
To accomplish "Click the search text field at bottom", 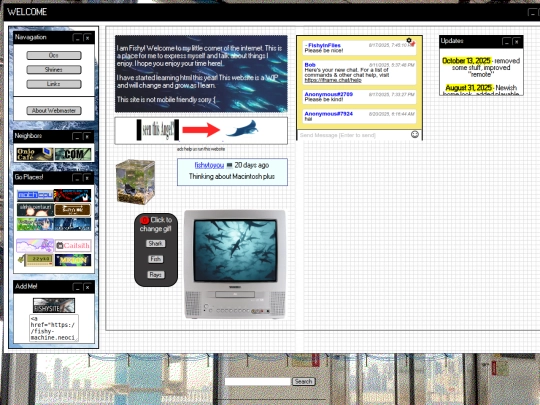I will tap(258, 382).
